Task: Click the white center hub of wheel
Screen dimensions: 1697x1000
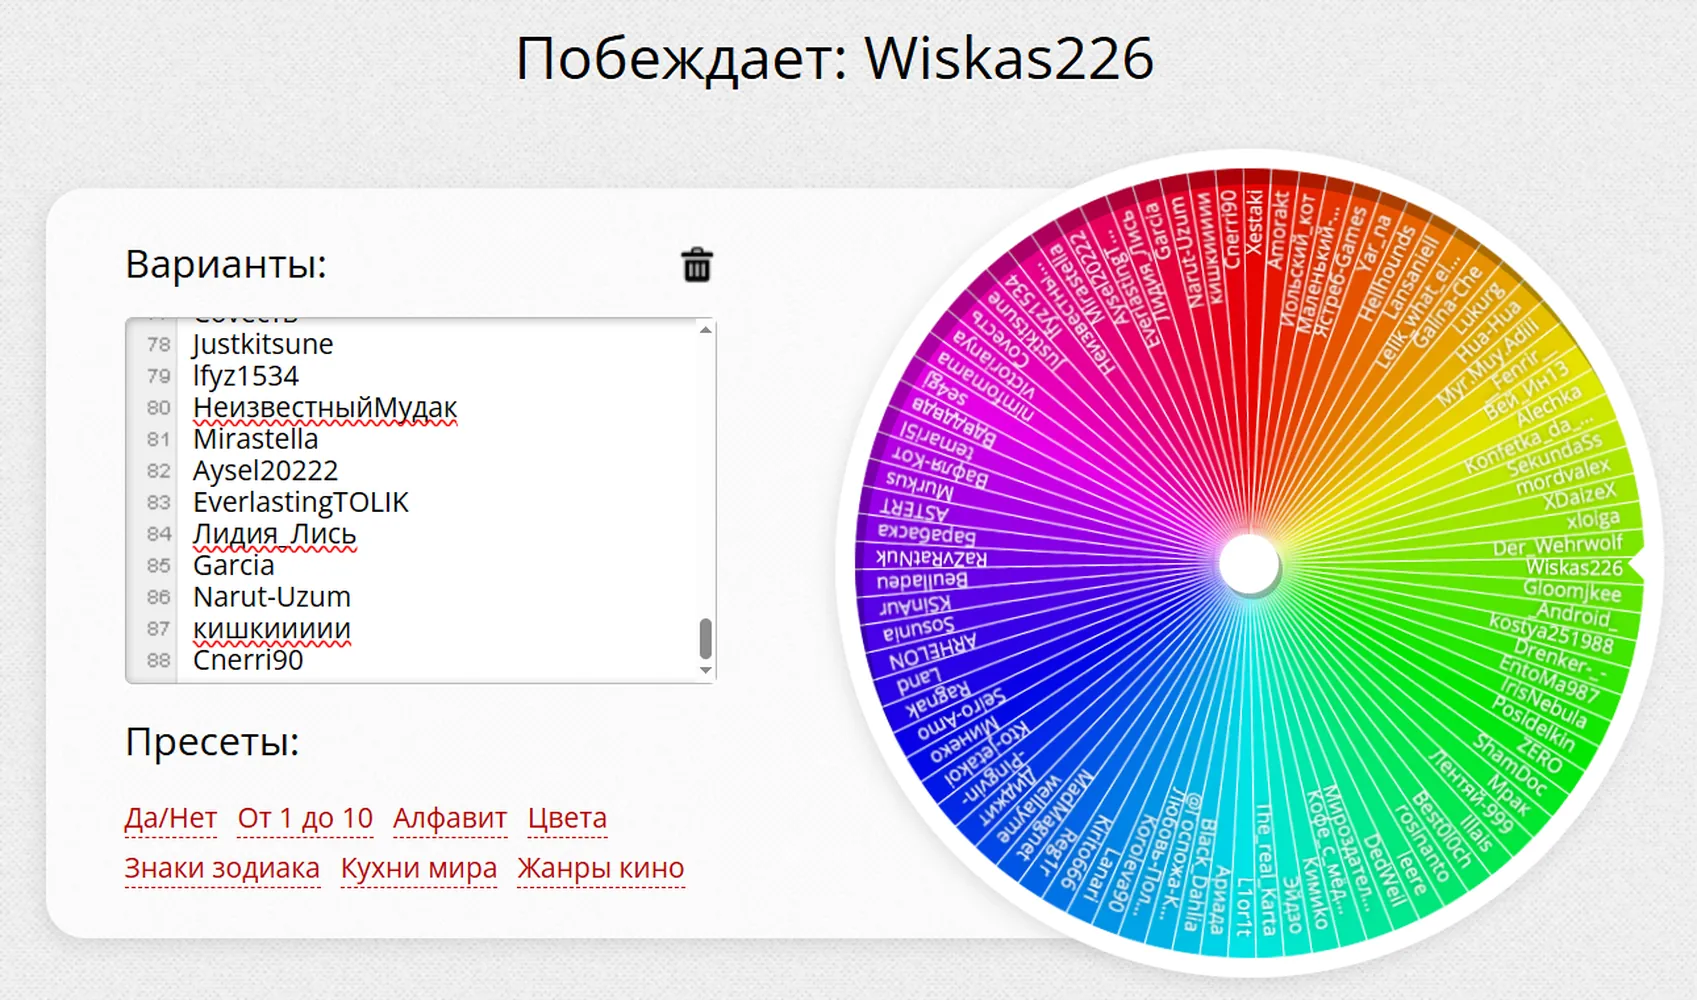Action: tap(1249, 565)
